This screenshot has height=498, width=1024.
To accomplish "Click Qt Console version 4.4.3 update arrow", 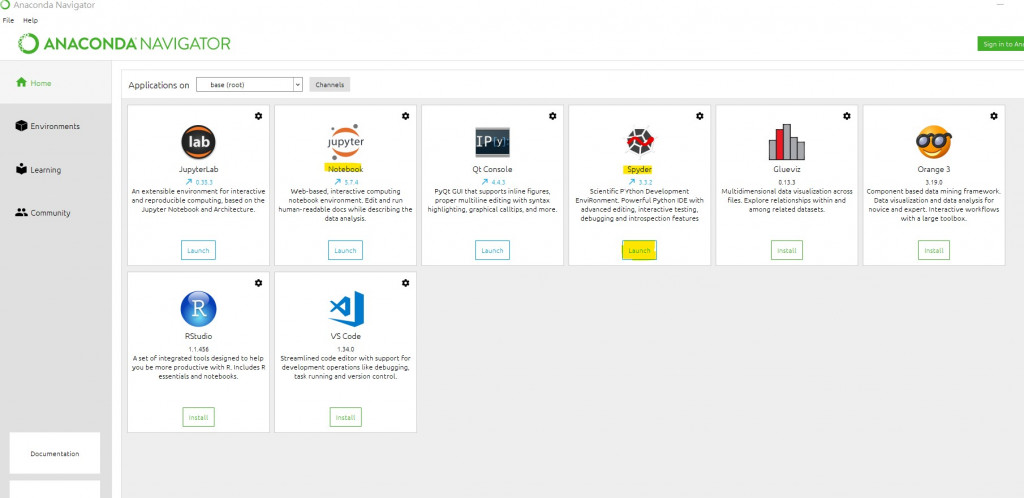I will [485, 182].
